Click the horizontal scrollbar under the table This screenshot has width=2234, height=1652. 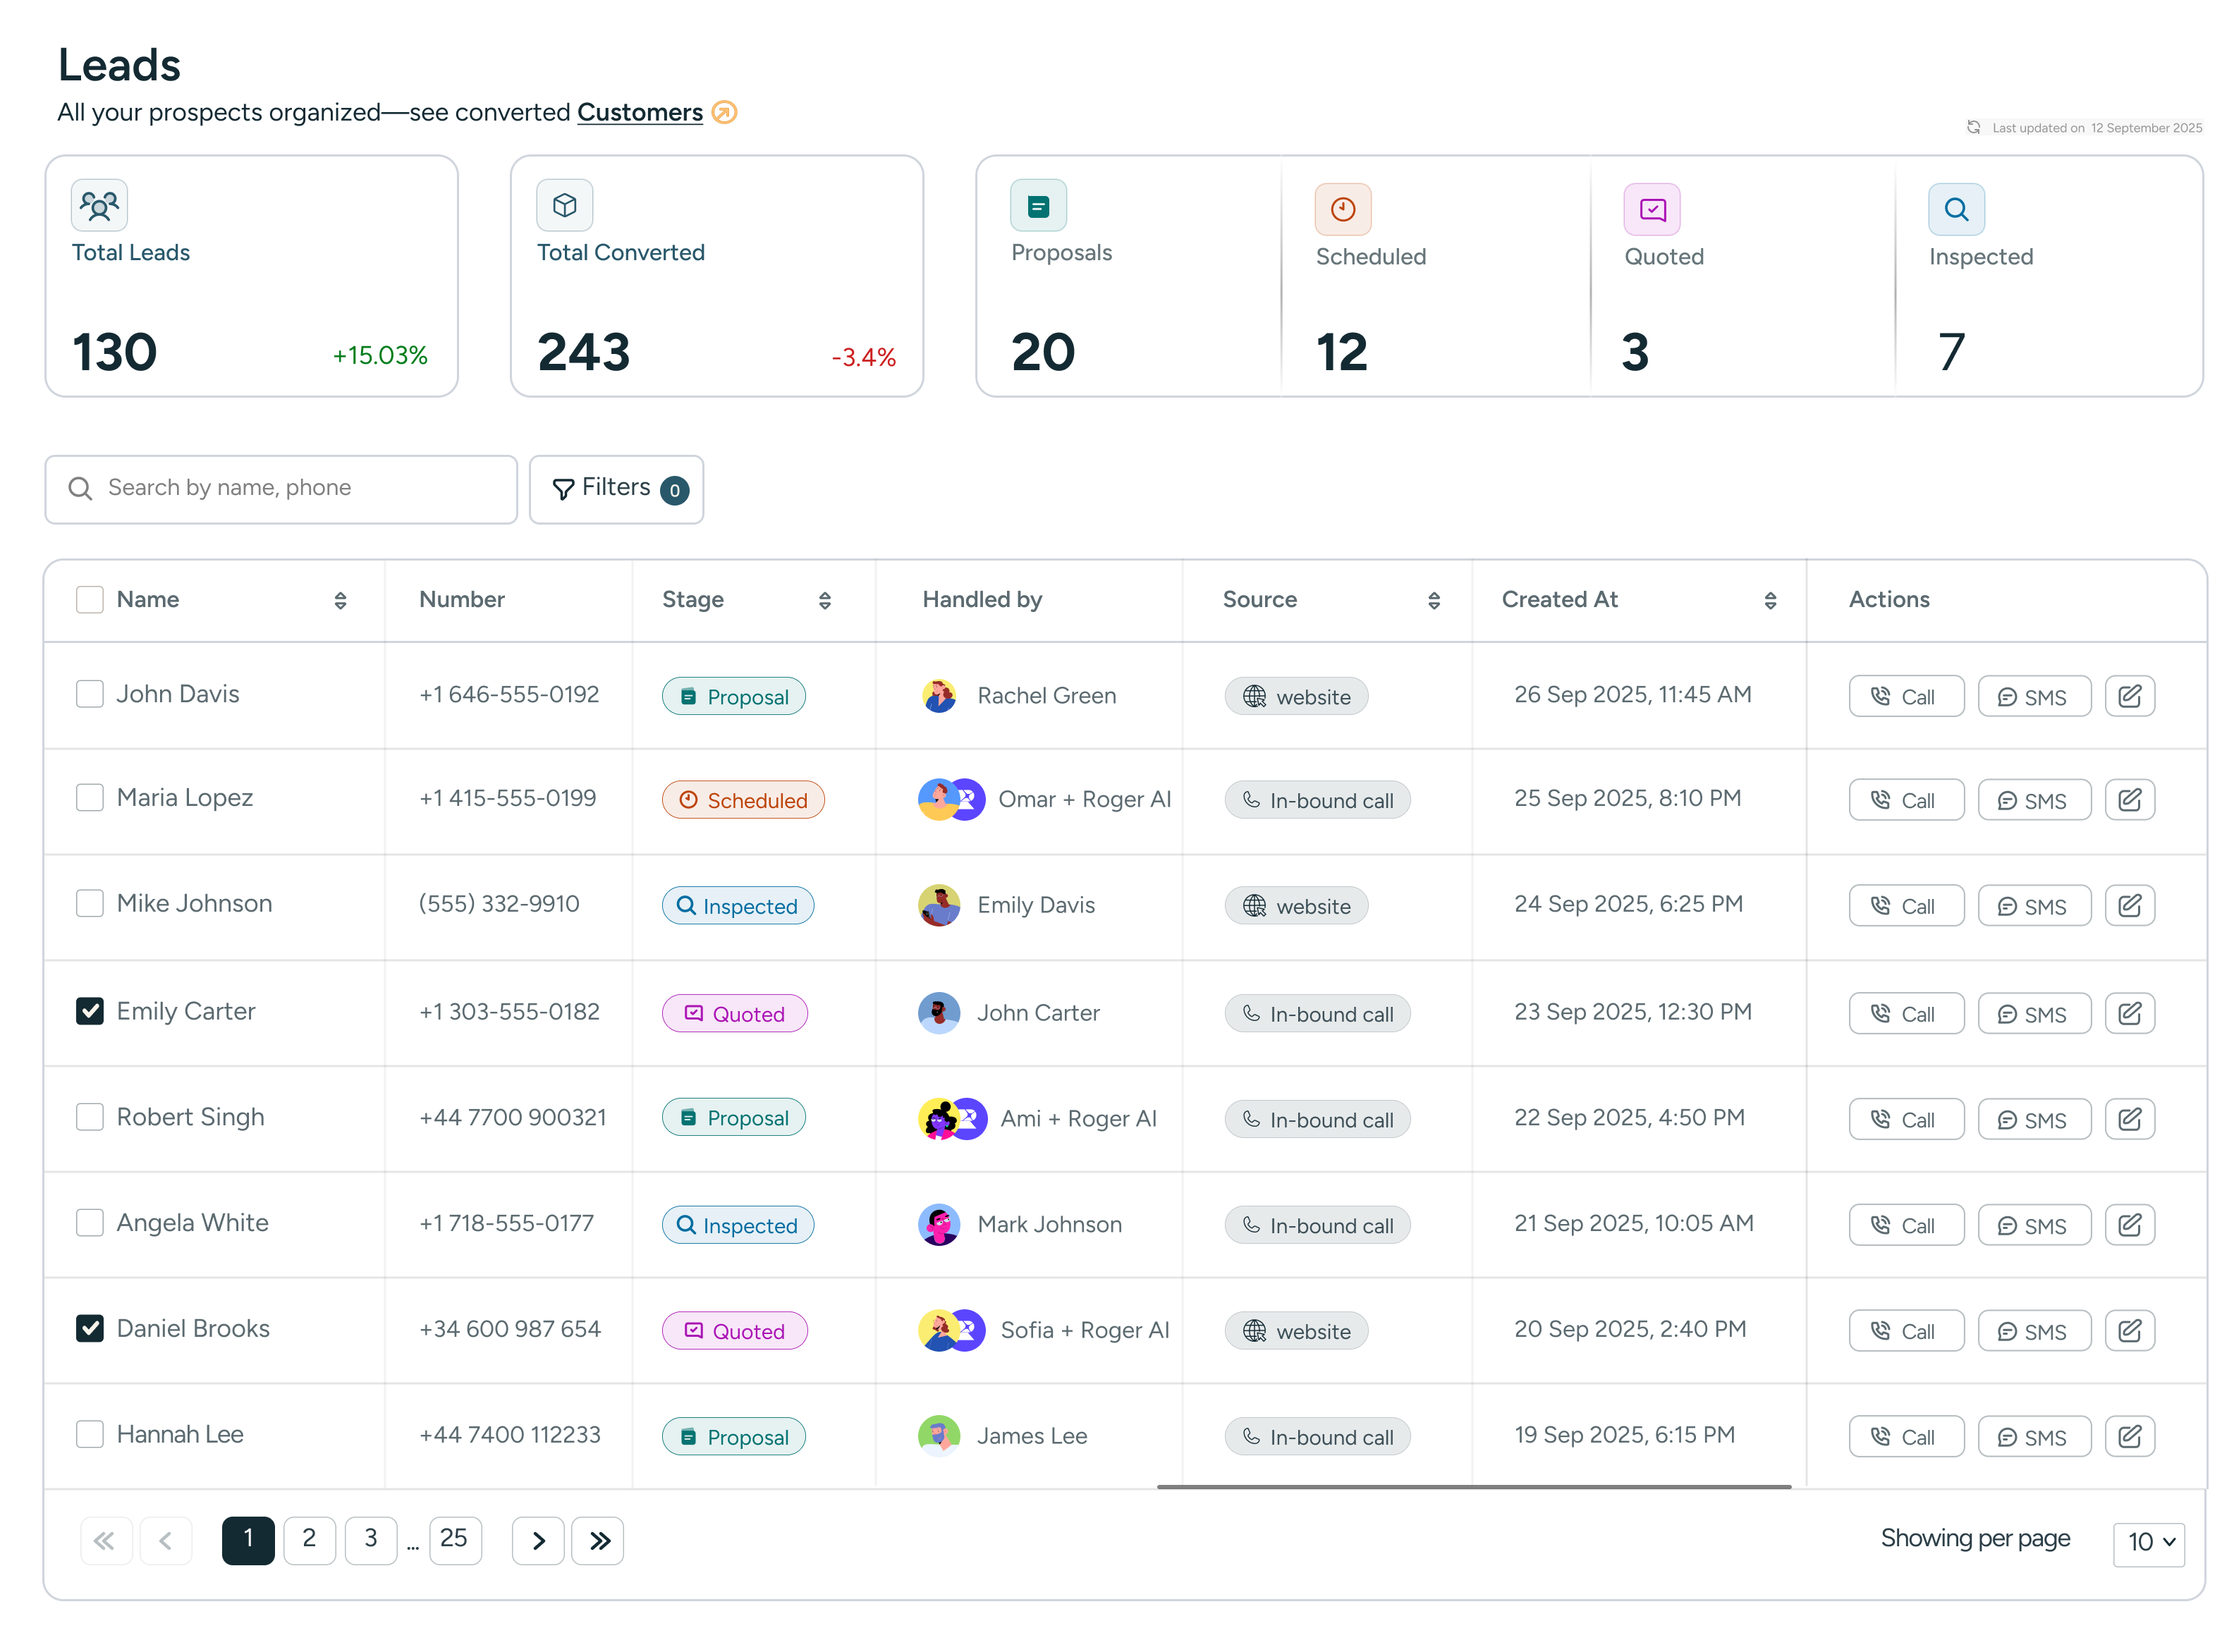point(1473,1487)
